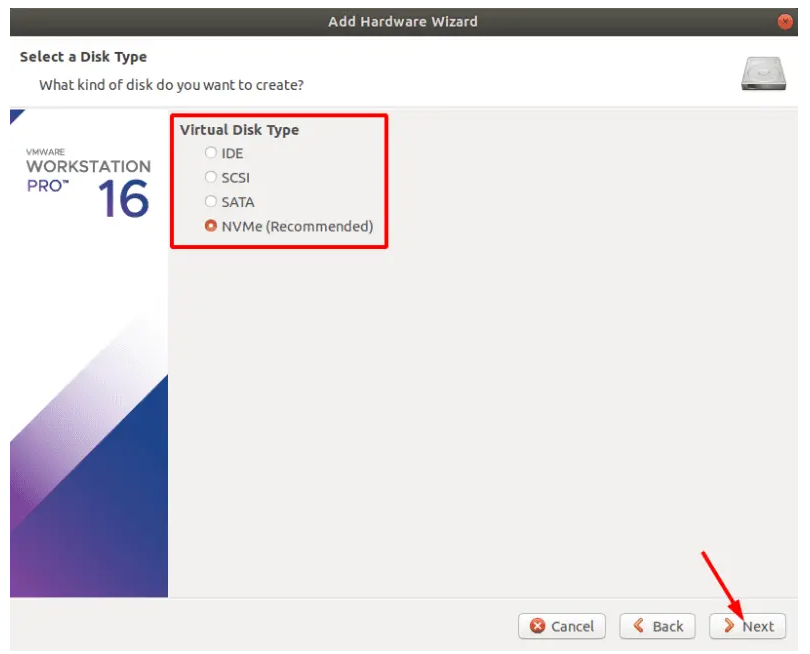Close the wizard with the title bar button
810x654 pixels.
785,22
